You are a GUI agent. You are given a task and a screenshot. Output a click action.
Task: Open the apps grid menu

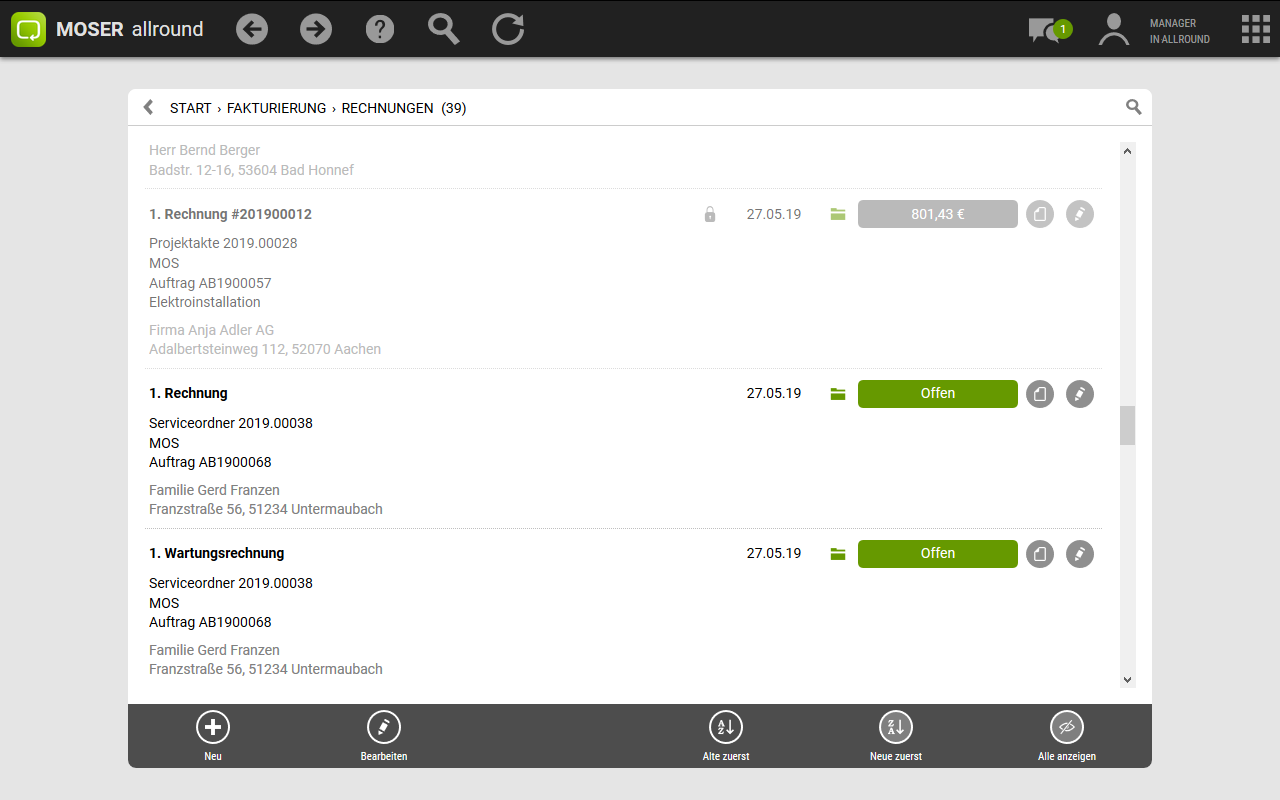(x=1256, y=29)
